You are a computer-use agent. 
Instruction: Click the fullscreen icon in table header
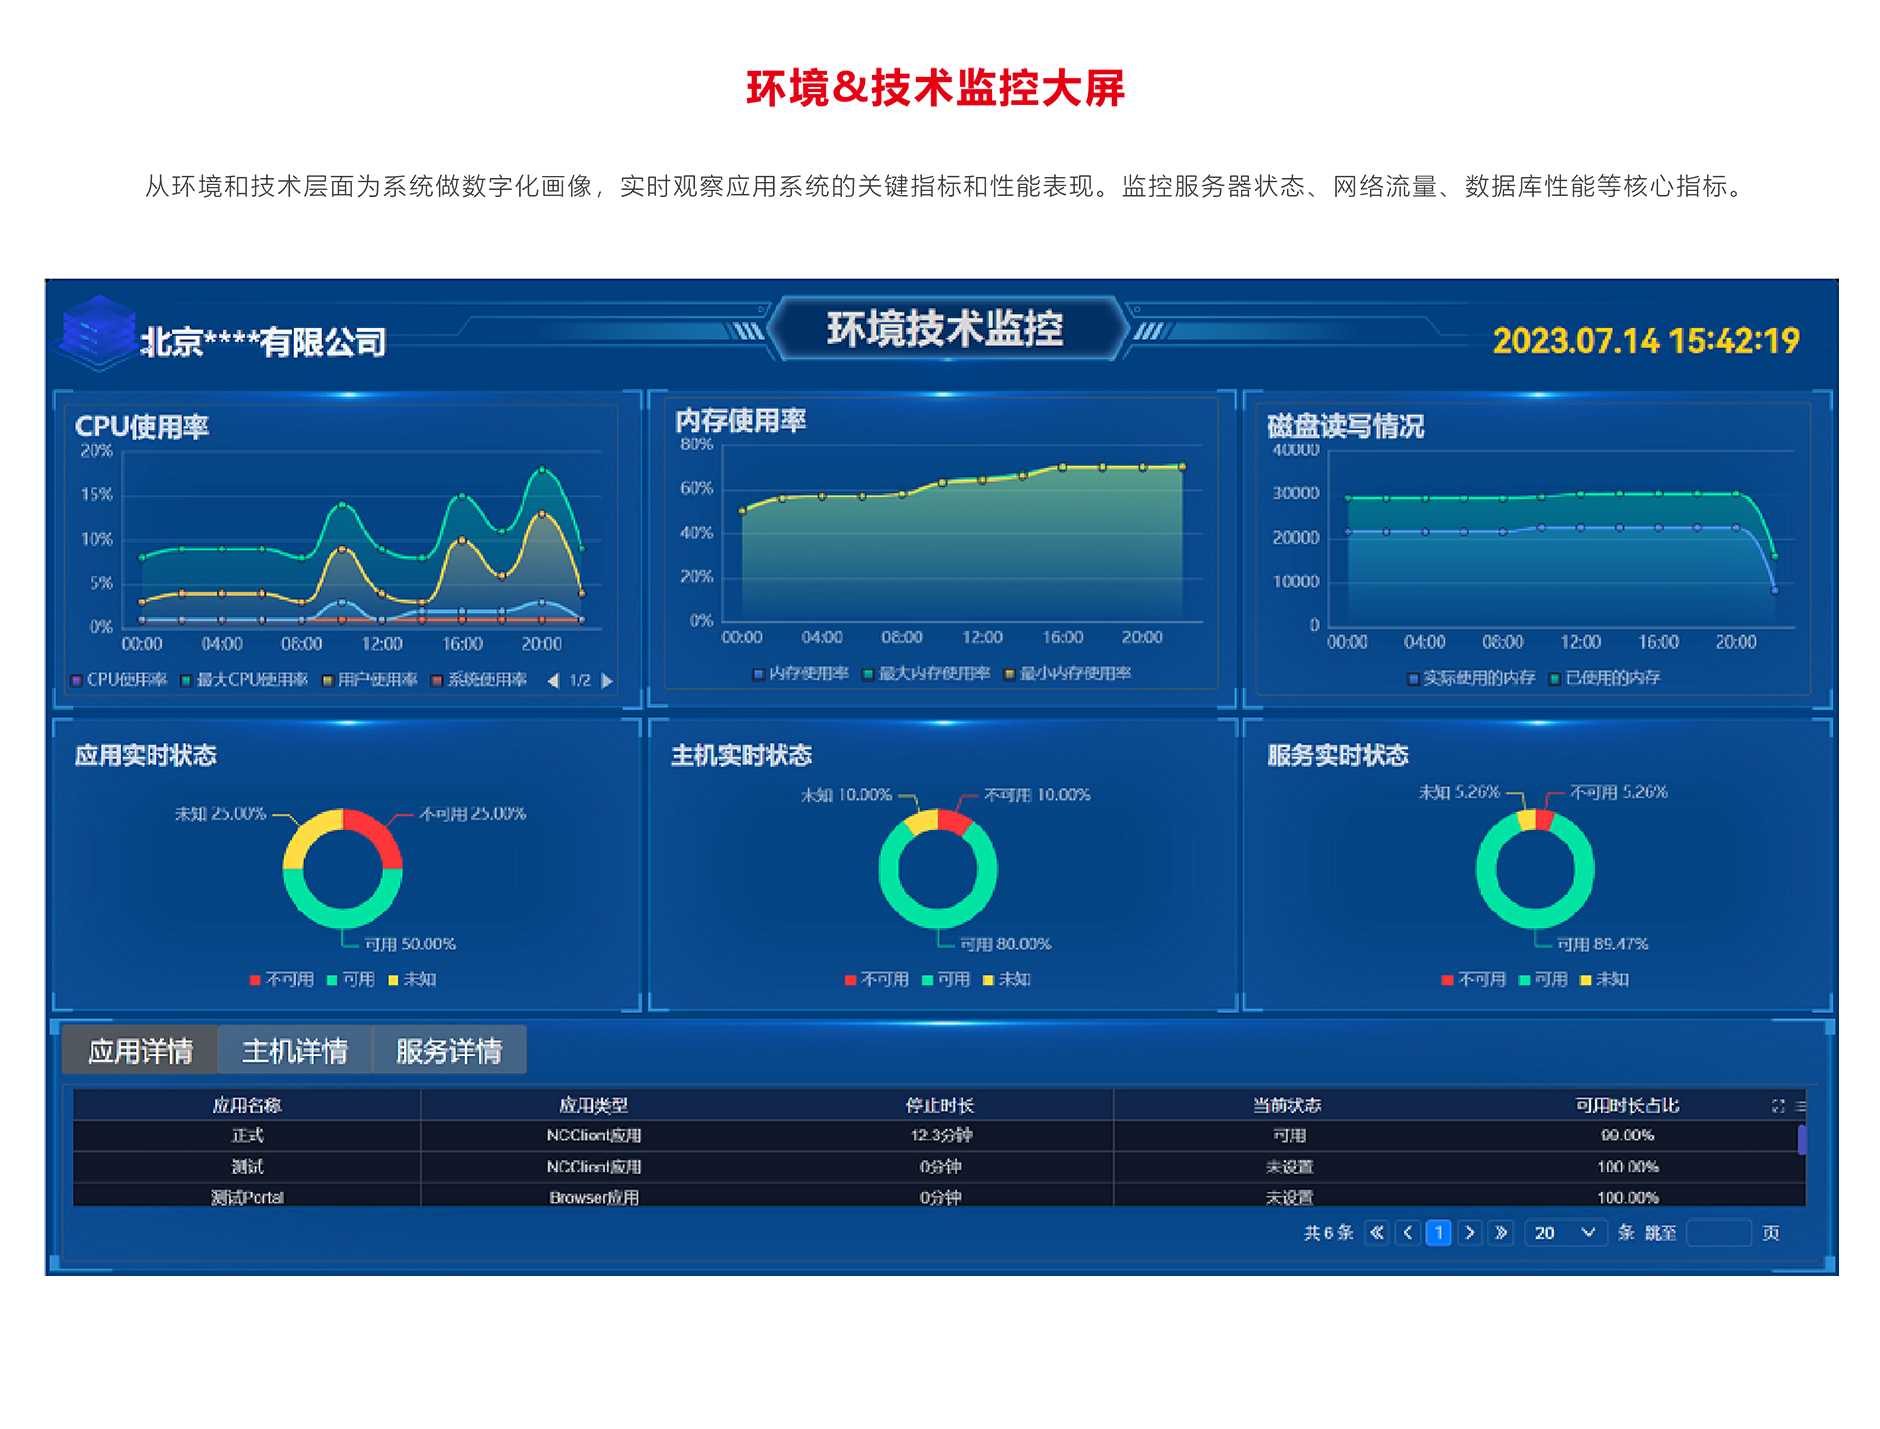coord(1777,1105)
